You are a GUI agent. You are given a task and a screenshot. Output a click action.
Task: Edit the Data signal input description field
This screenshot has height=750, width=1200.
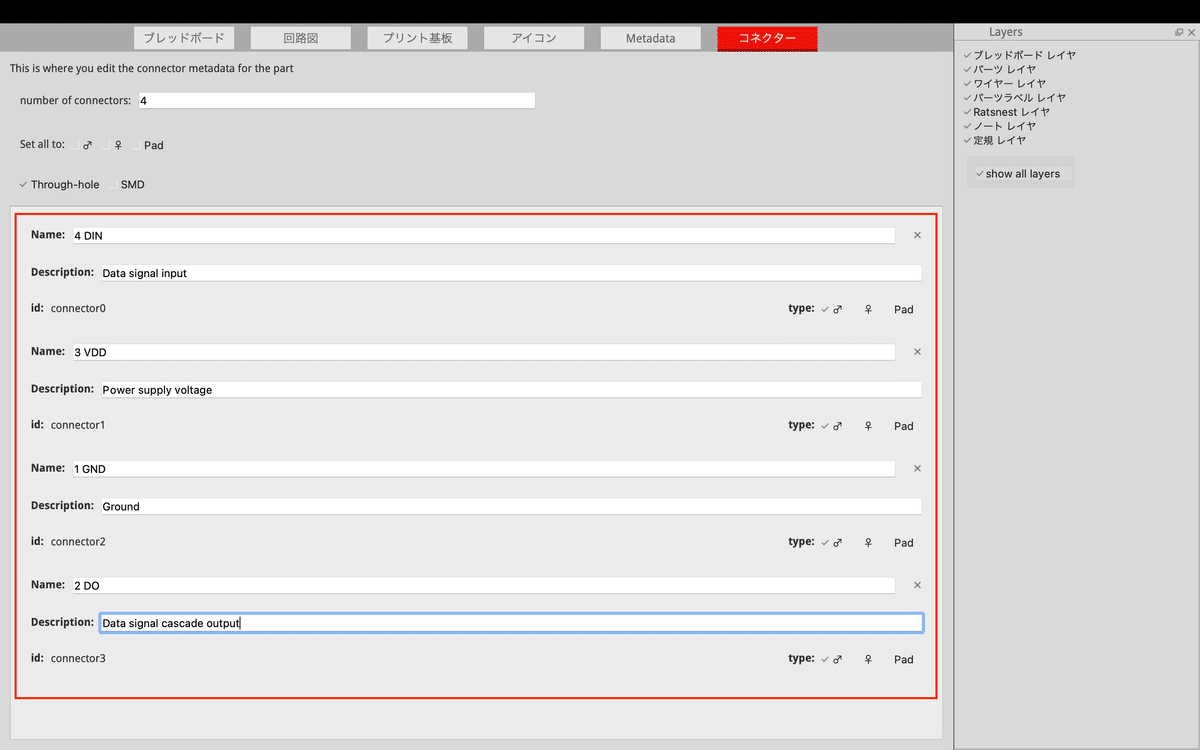point(511,273)
